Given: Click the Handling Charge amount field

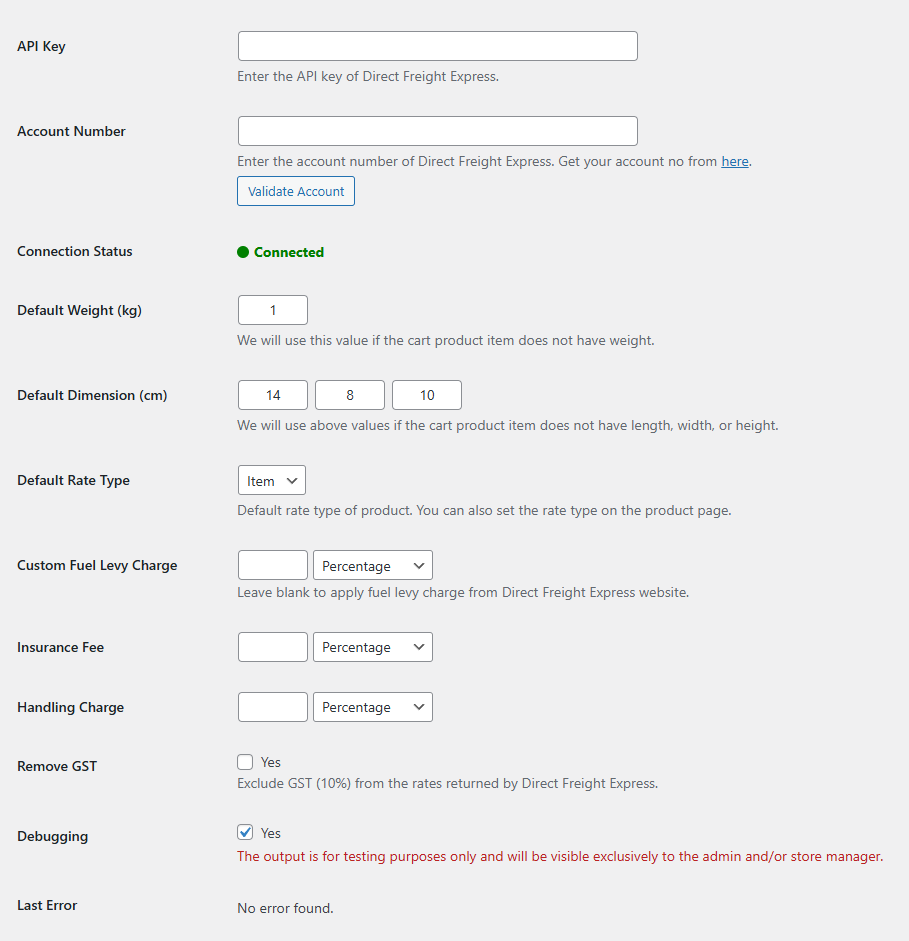Looking at the screenshot, I should pos(273,707).
